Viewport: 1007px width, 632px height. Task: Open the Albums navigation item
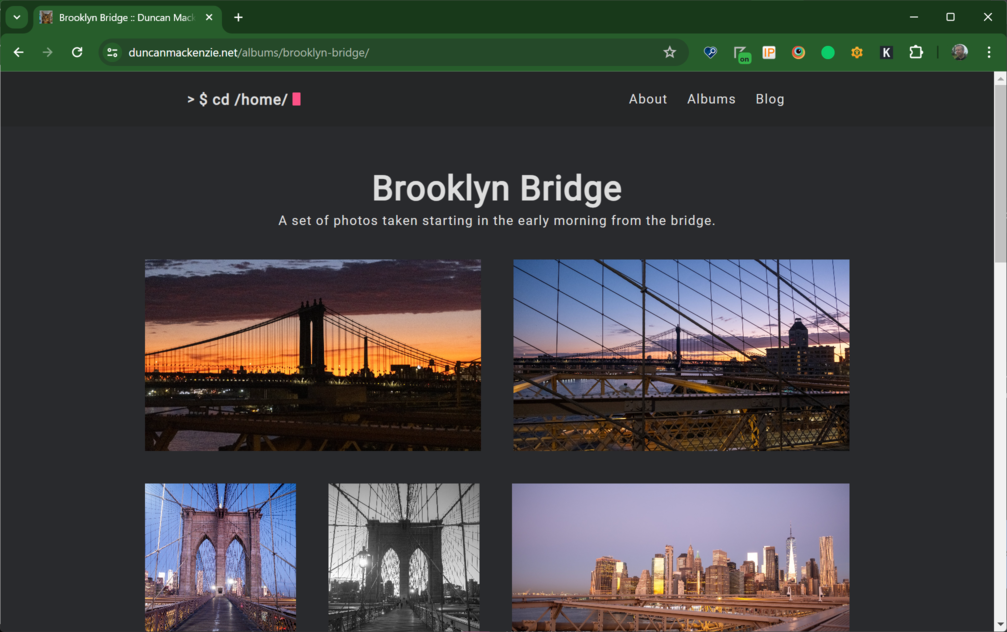(x=711, y=99)
